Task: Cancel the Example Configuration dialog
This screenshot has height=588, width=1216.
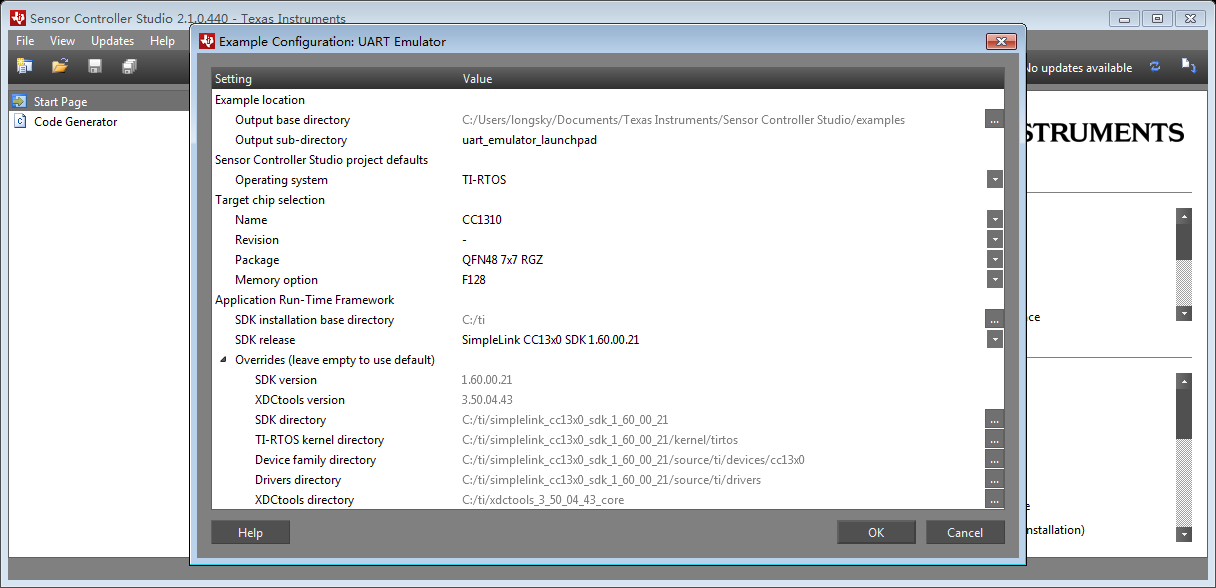Action: point(965,532)
